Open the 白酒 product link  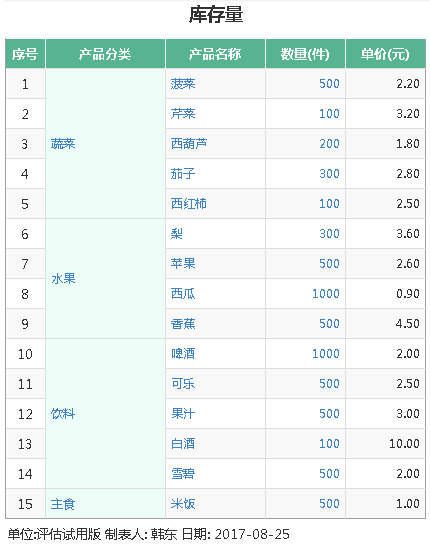183,444
